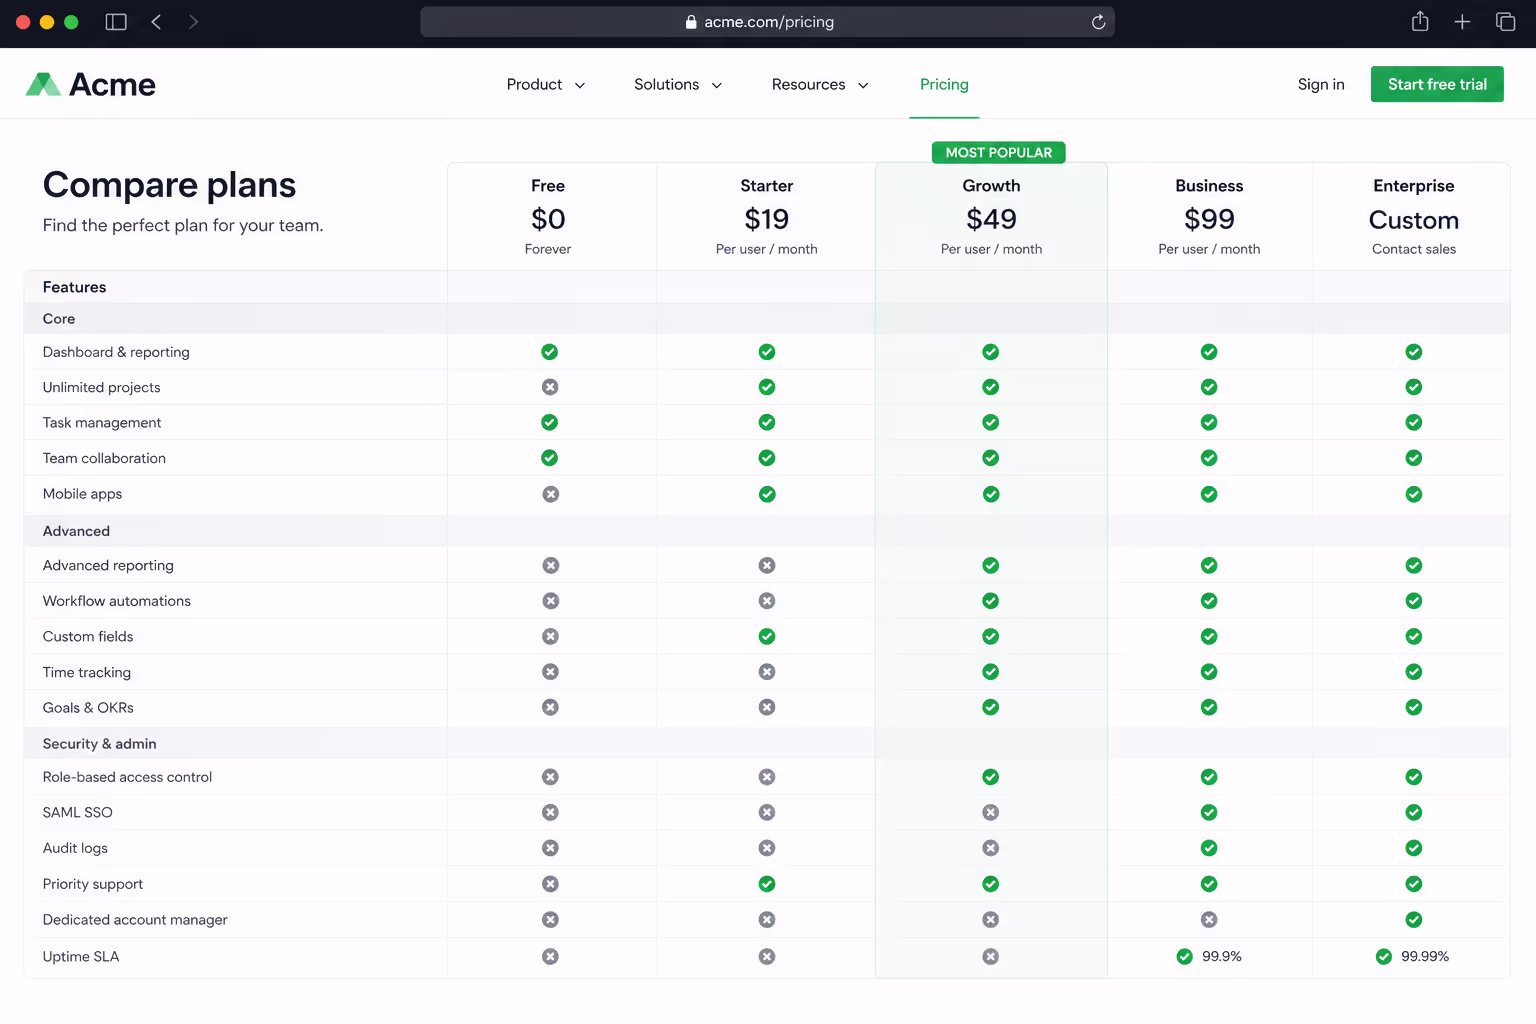Click the Acme logo

[x=91, y=84]
